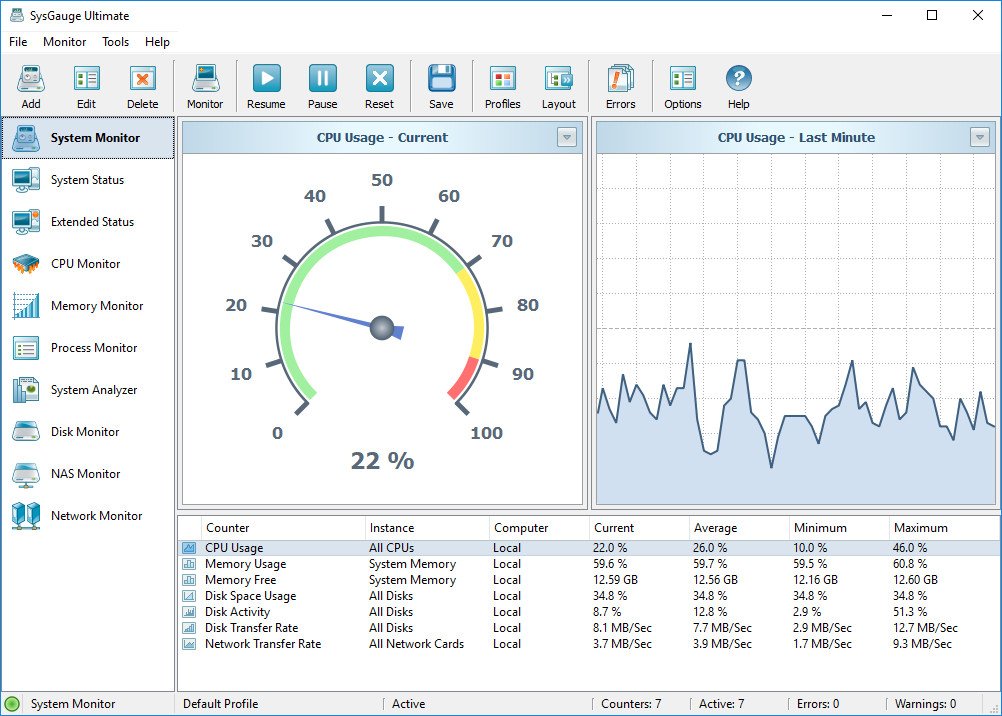Screen dimensions: 1002x716
Task: Switch to Network Monitor in the sidebar
Action: point(96,516)
